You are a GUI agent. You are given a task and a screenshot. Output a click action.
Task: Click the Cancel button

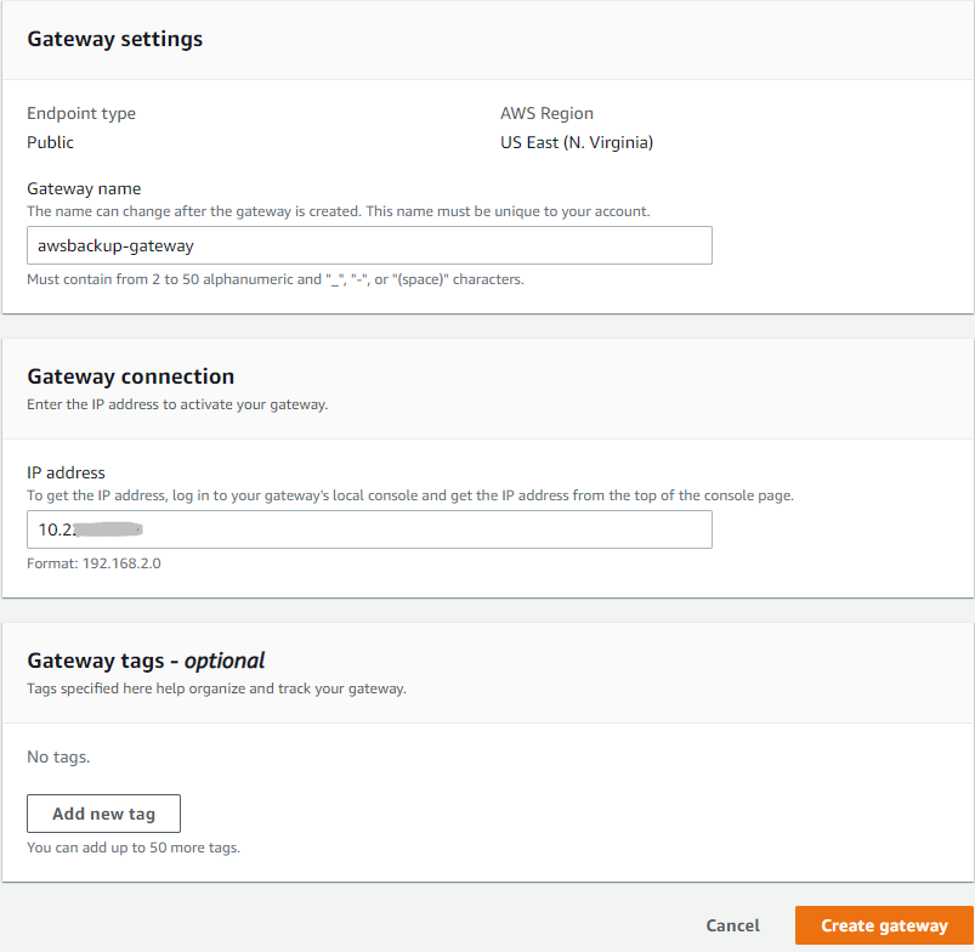[x=732, y=925]
